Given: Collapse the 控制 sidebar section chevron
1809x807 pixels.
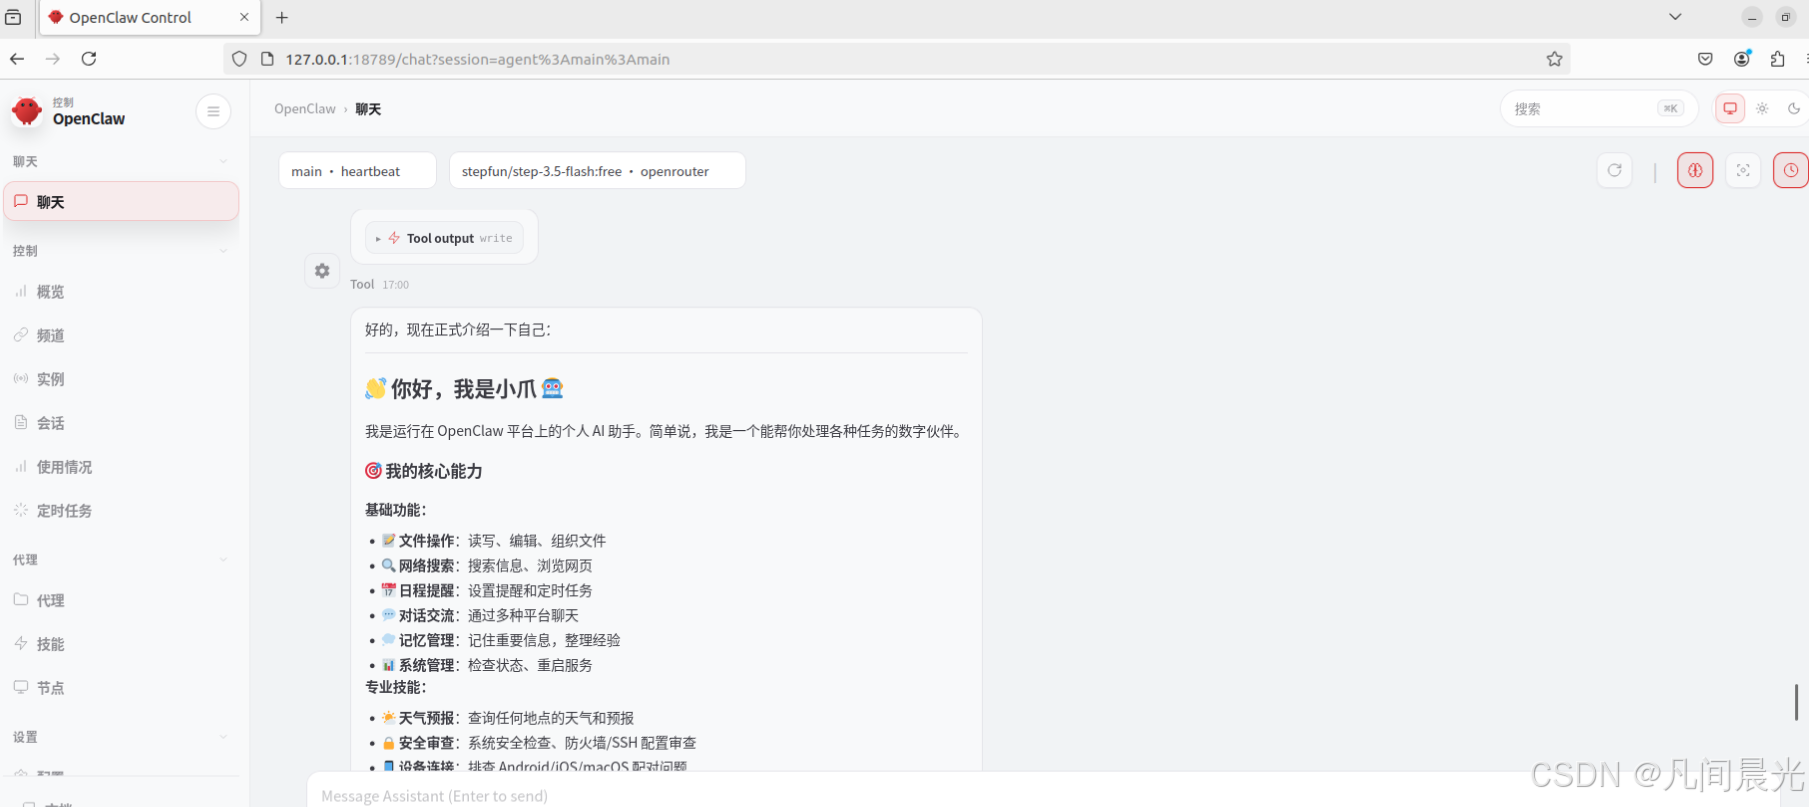Looking at the screenshot, I should [223, 251].
